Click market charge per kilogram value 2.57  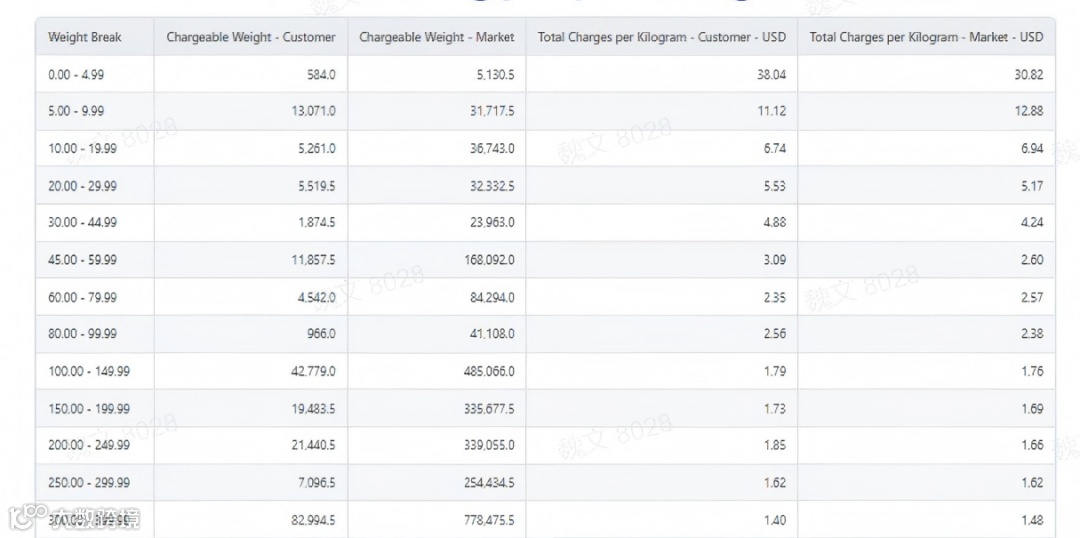[x=1032, y=297]
